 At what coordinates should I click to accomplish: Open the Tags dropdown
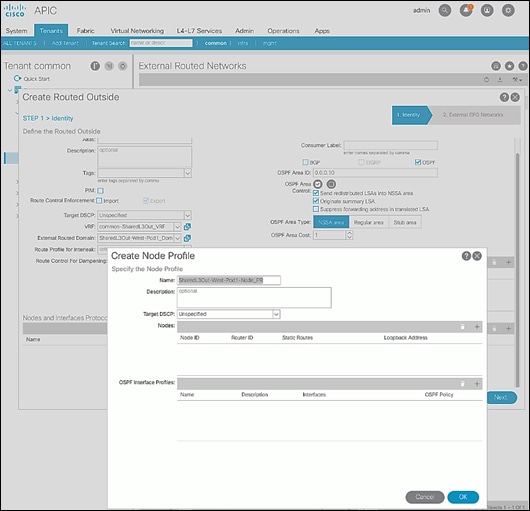(x=188, y=173)
